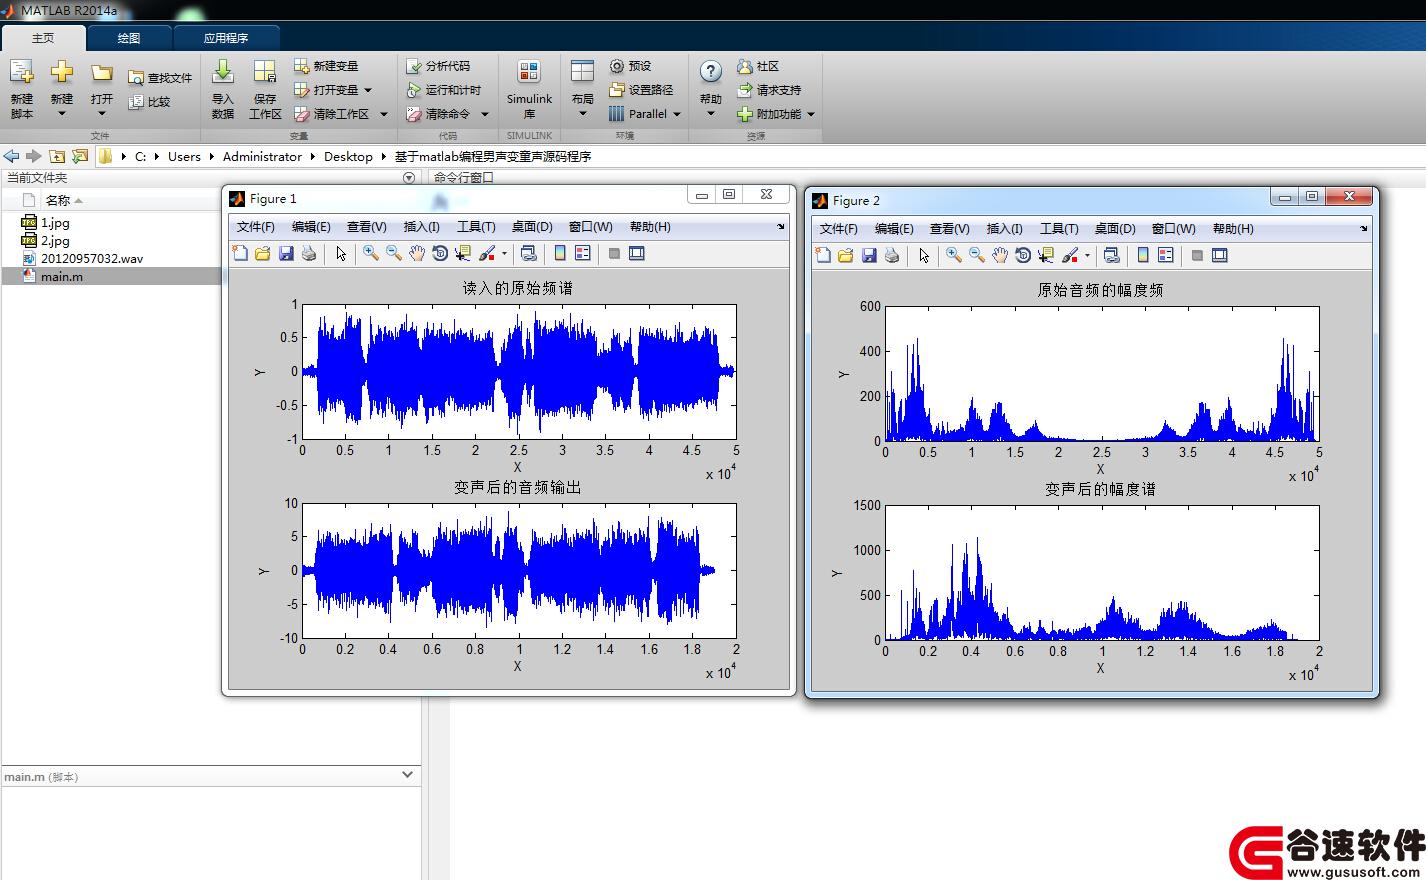Expand Clear Commands (清除命令) dropdown arrow
Screen dimensions: 1426x880
click(x=485, y=114)
